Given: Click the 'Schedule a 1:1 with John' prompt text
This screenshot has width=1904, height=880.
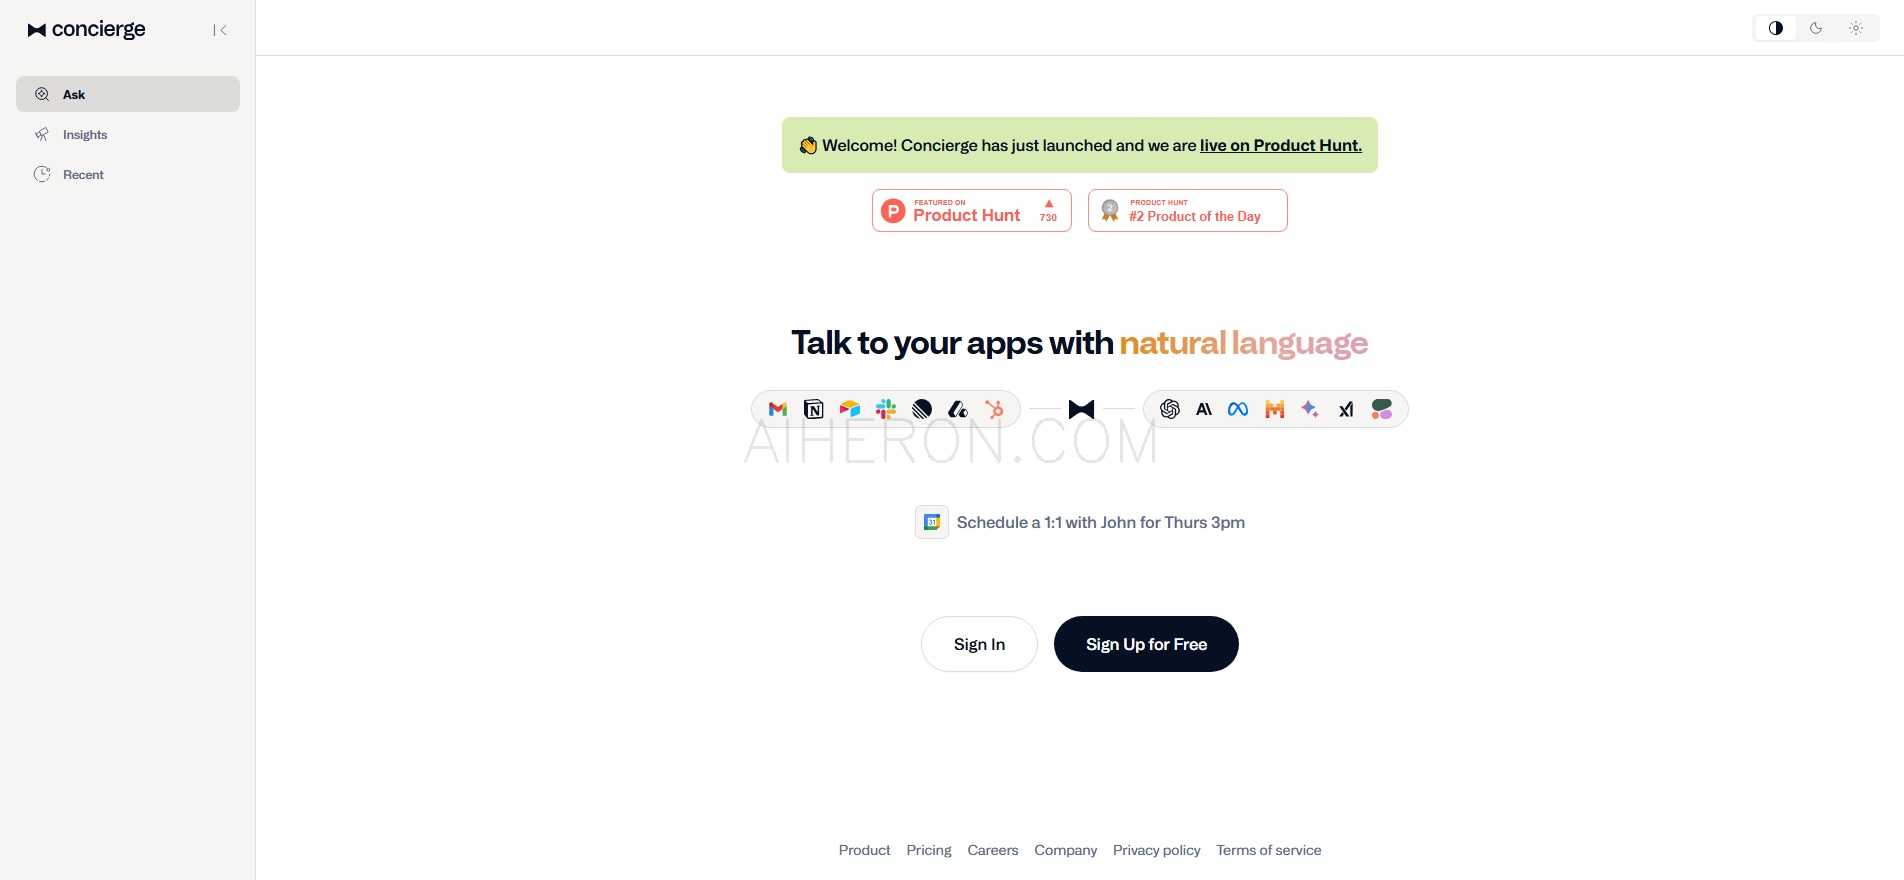Looking at the screenshot, I should (1101, 522).
